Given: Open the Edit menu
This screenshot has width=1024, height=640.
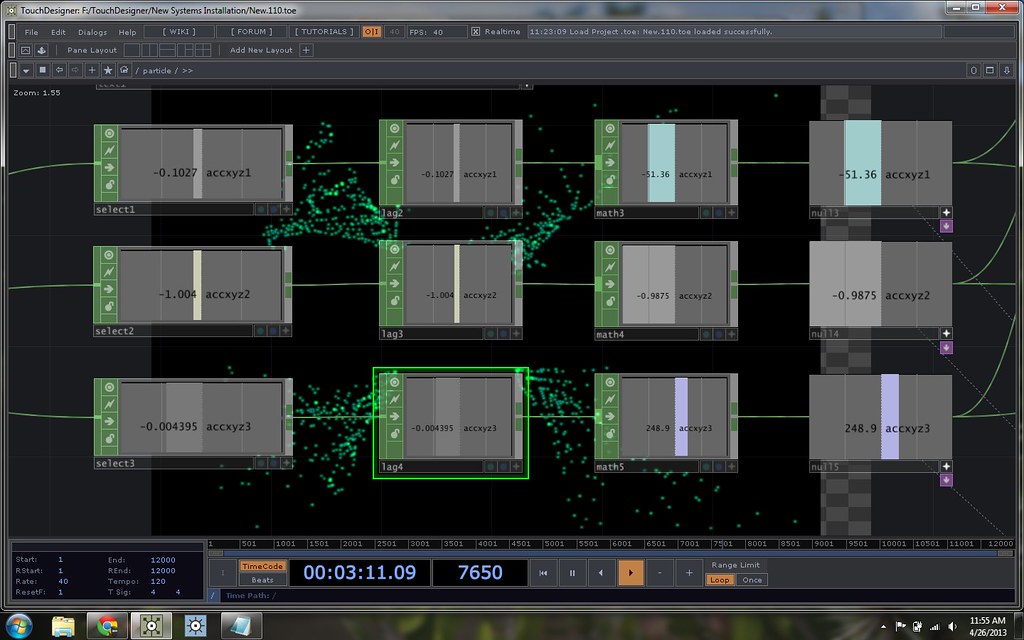Looking at the screenshot, I should (58, 32).
